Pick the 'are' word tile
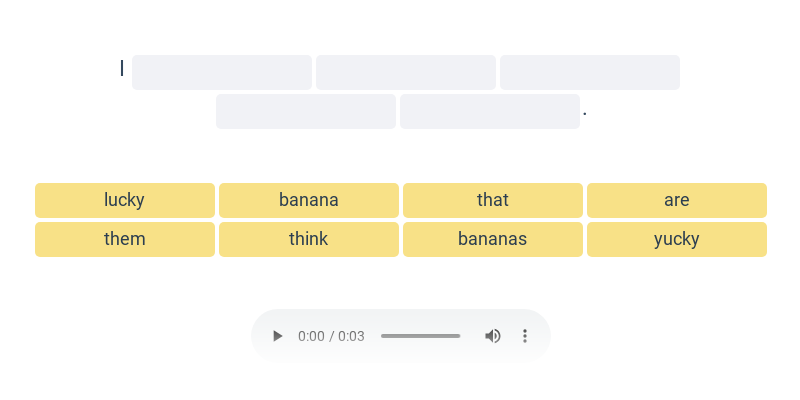 pyautogui.click(x=677, y=200)
